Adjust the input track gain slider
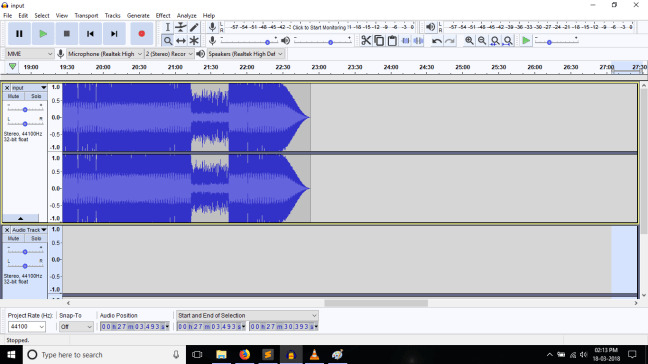 click(x=25, y=109)
